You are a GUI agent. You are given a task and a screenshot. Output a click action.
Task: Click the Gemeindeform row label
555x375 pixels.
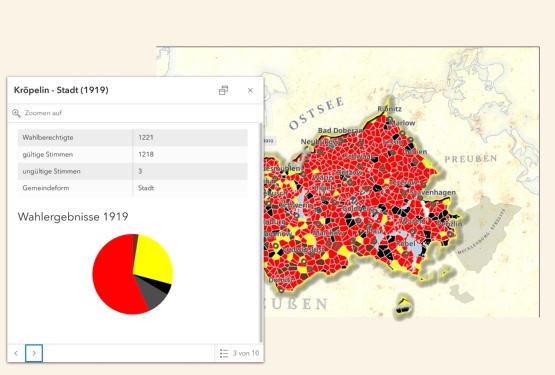(46, 188)
